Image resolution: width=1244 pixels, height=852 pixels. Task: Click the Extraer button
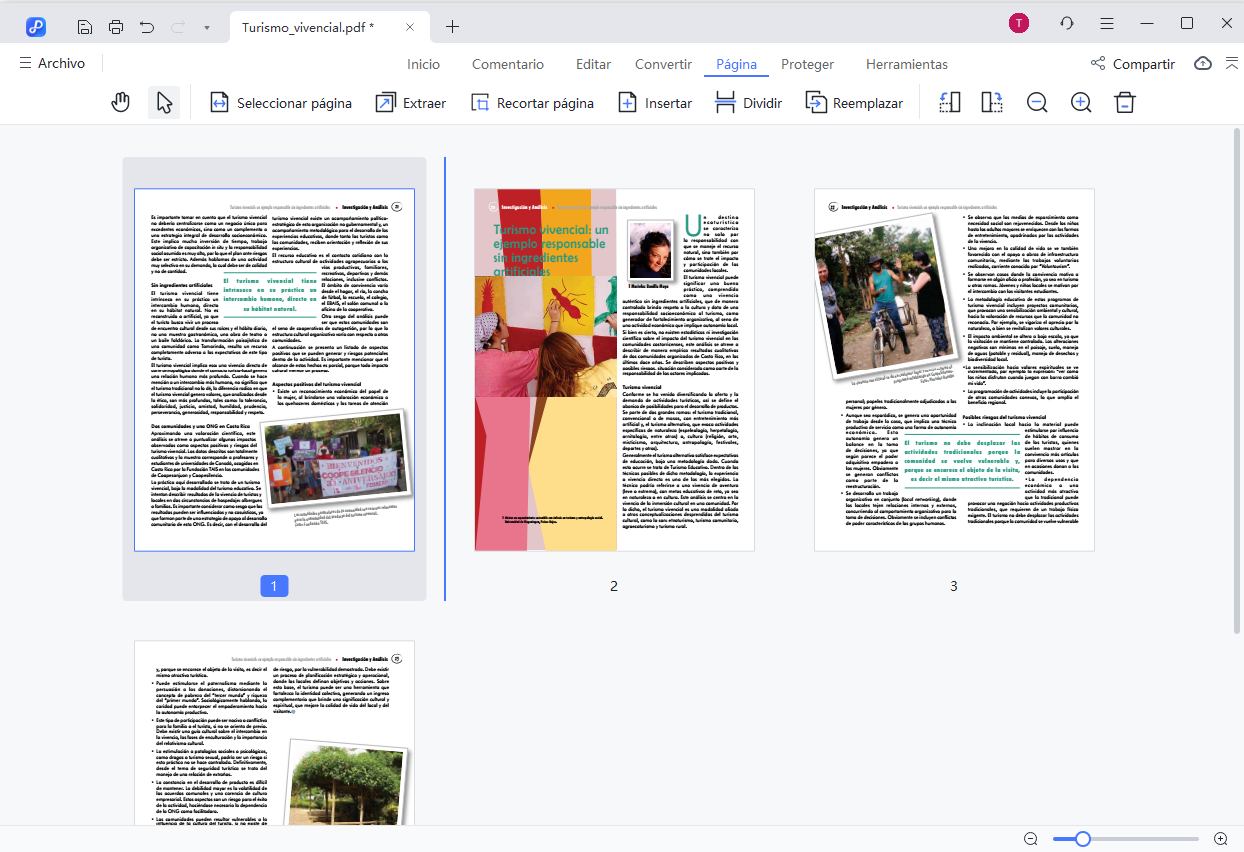(410, 103)
